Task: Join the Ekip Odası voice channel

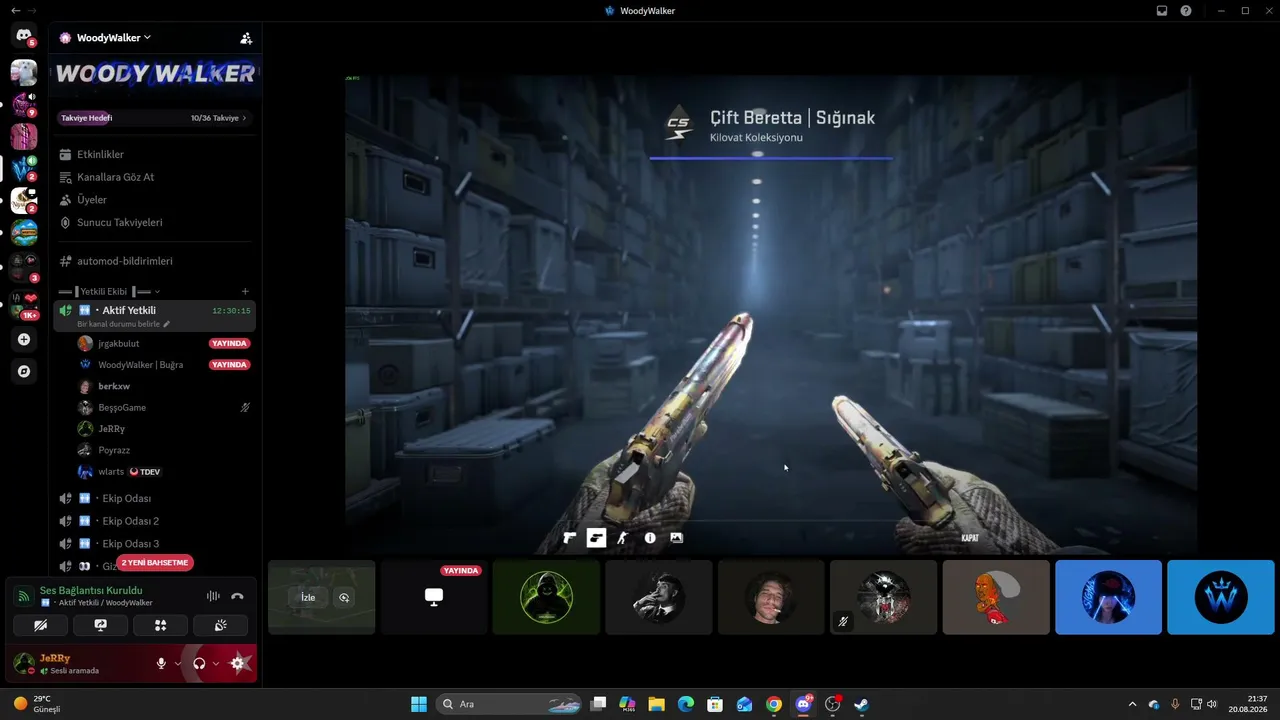Action: tap(155, 498)
